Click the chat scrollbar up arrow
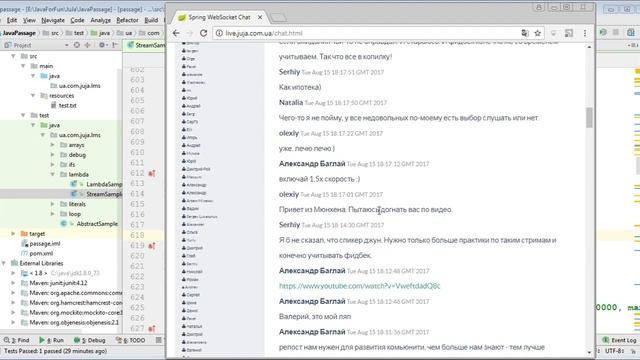Screen dimensions: 640x360 point(589,47)
